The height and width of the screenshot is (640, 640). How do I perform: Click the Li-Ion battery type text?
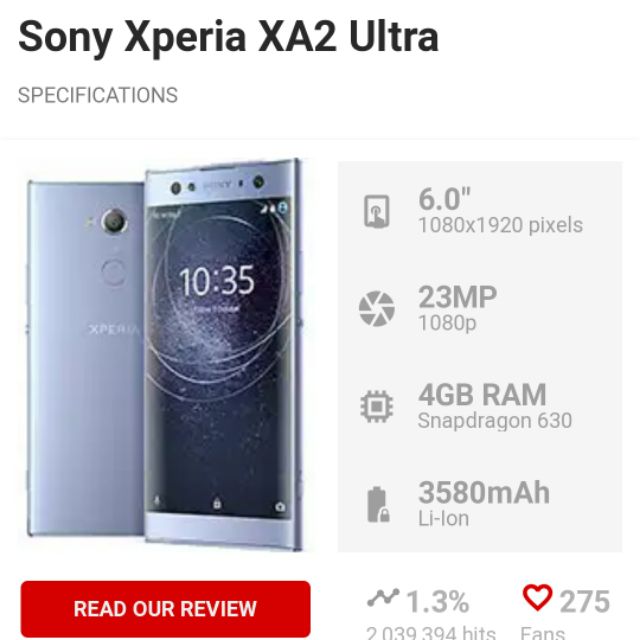(444, 519)
